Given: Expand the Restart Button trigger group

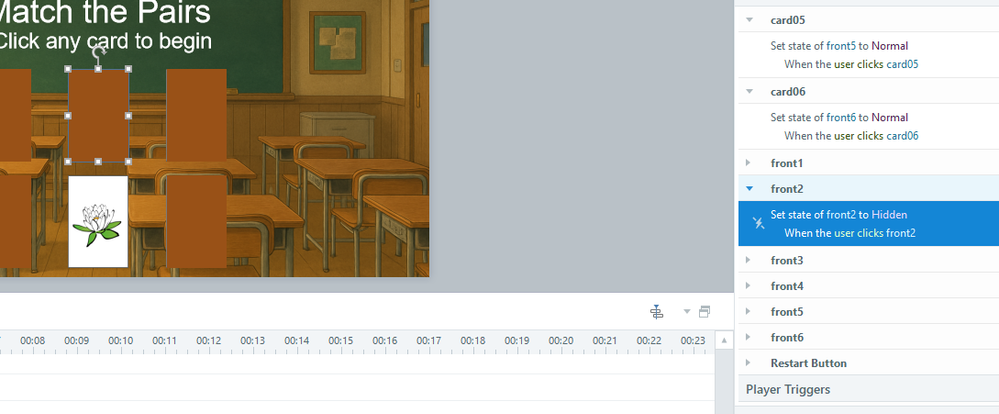Looking at the screenshot, I should click(x=749, y=363).
